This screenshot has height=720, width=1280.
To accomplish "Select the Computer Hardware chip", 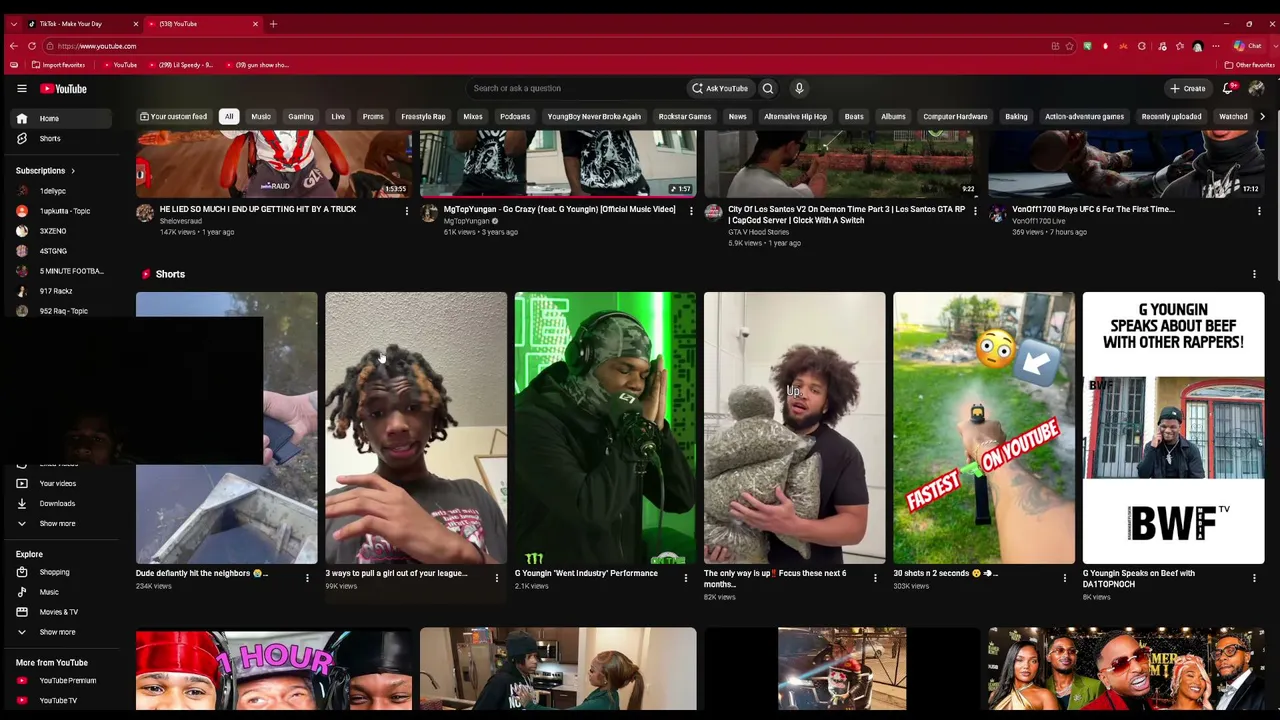I will (955, 117).
